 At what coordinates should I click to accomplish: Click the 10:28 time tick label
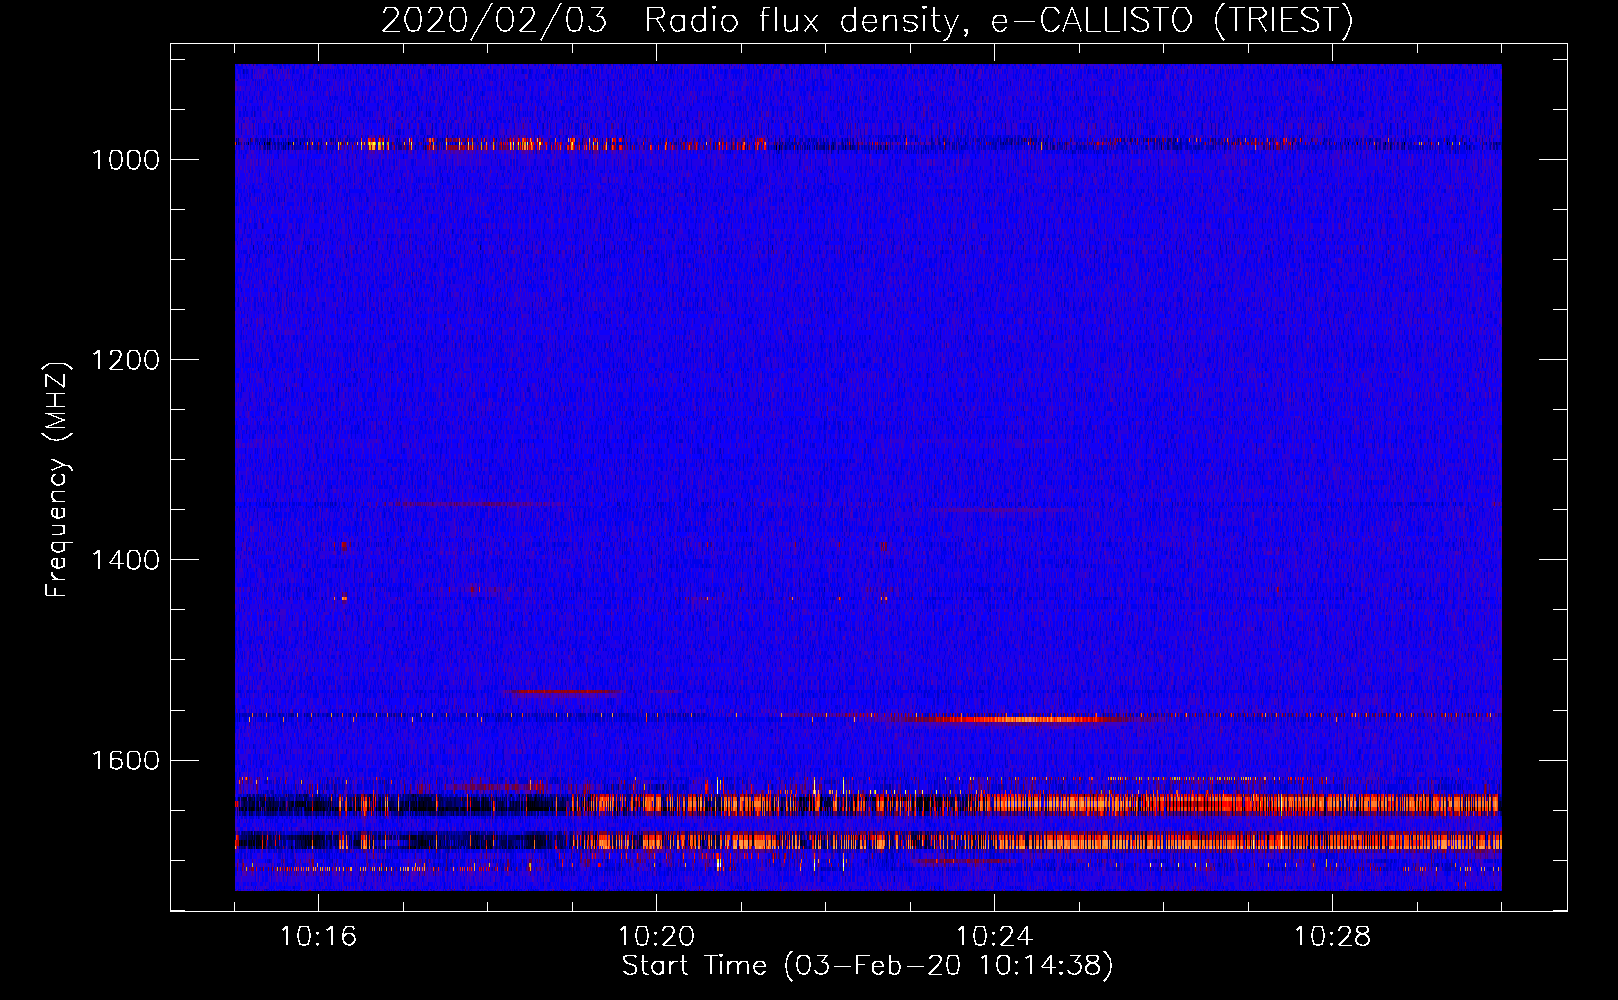1332,937
